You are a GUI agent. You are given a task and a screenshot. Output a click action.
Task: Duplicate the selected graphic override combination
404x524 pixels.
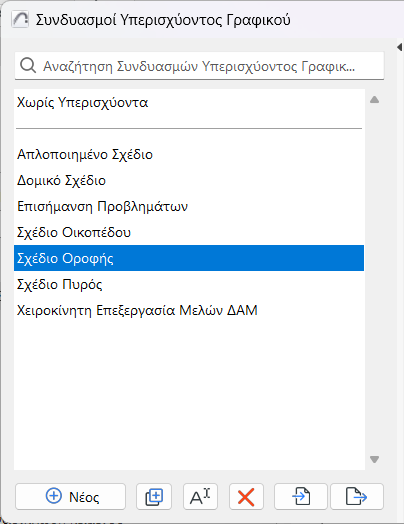(154, 496)
